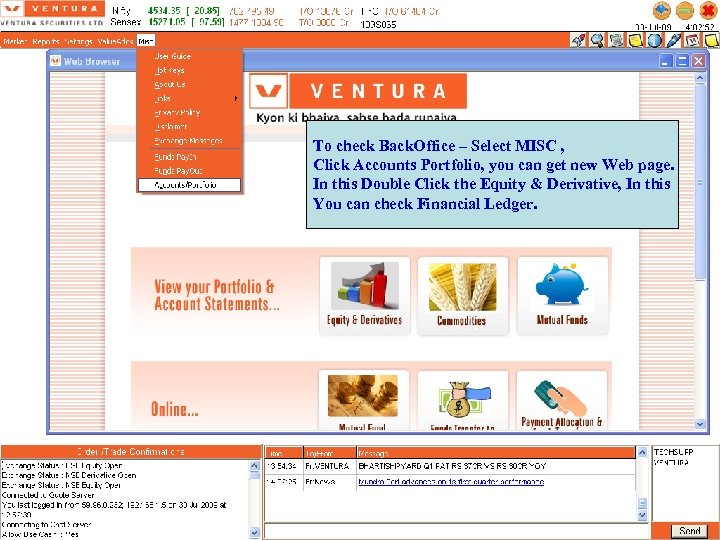Open the Settings menu
This screenshot has height=540, width=720.
pyautogui.click(x=79, y=41)
